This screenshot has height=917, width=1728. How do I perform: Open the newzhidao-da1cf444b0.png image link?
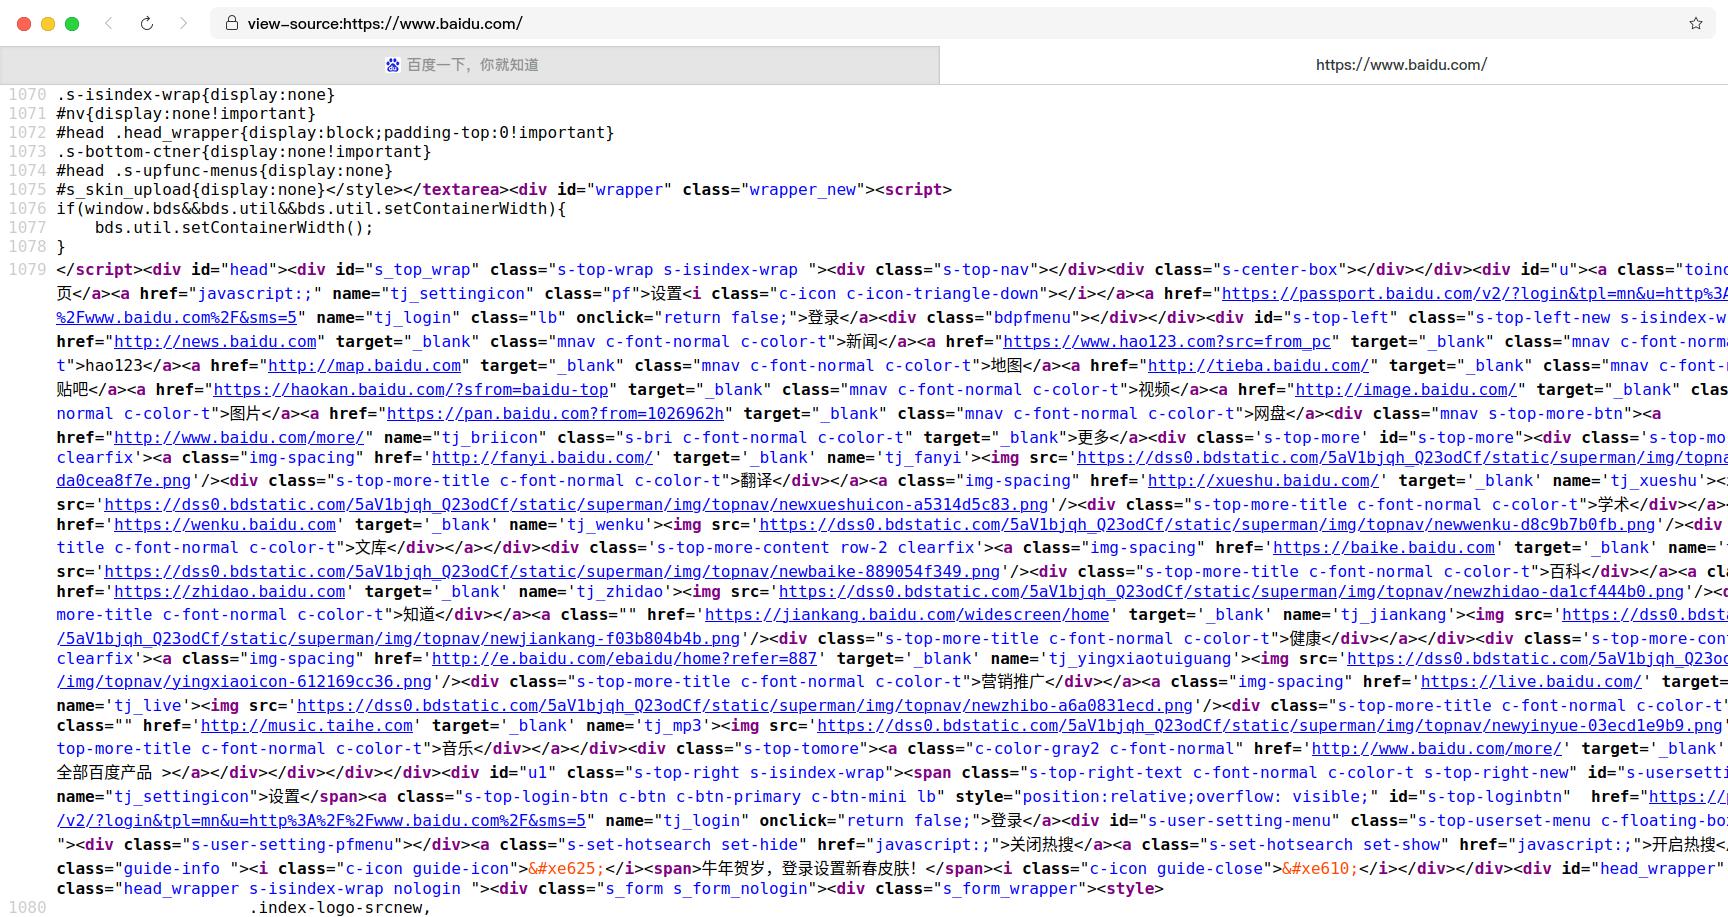click(1231, 591)
